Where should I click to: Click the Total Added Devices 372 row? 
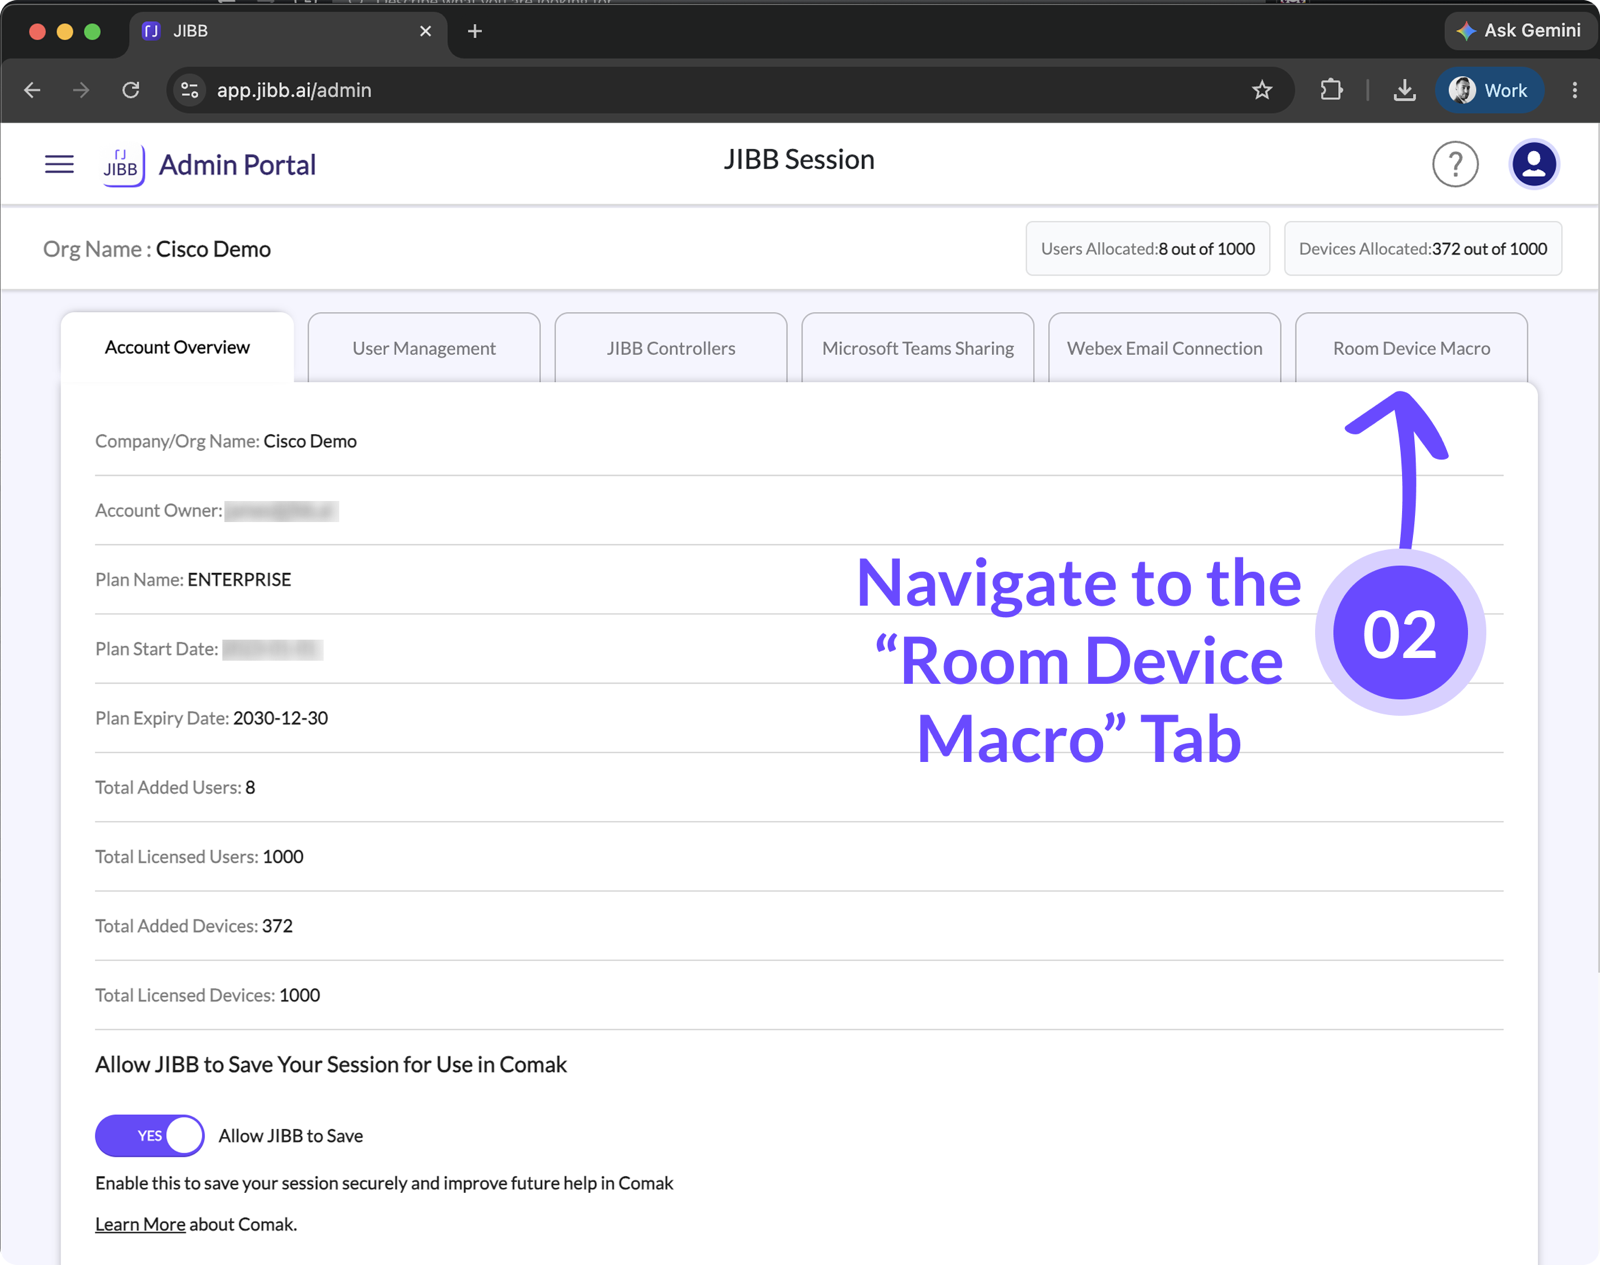click(x=799, y=926)
